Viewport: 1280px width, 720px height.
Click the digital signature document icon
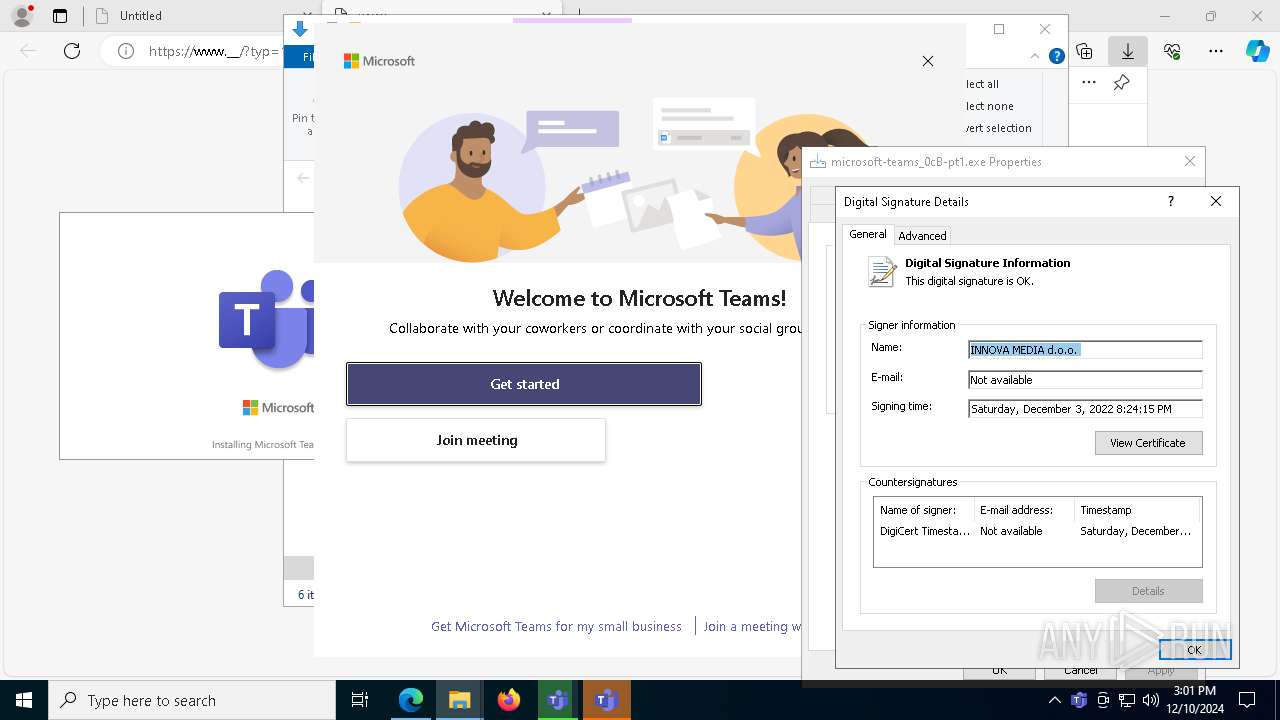pos(882,272)
